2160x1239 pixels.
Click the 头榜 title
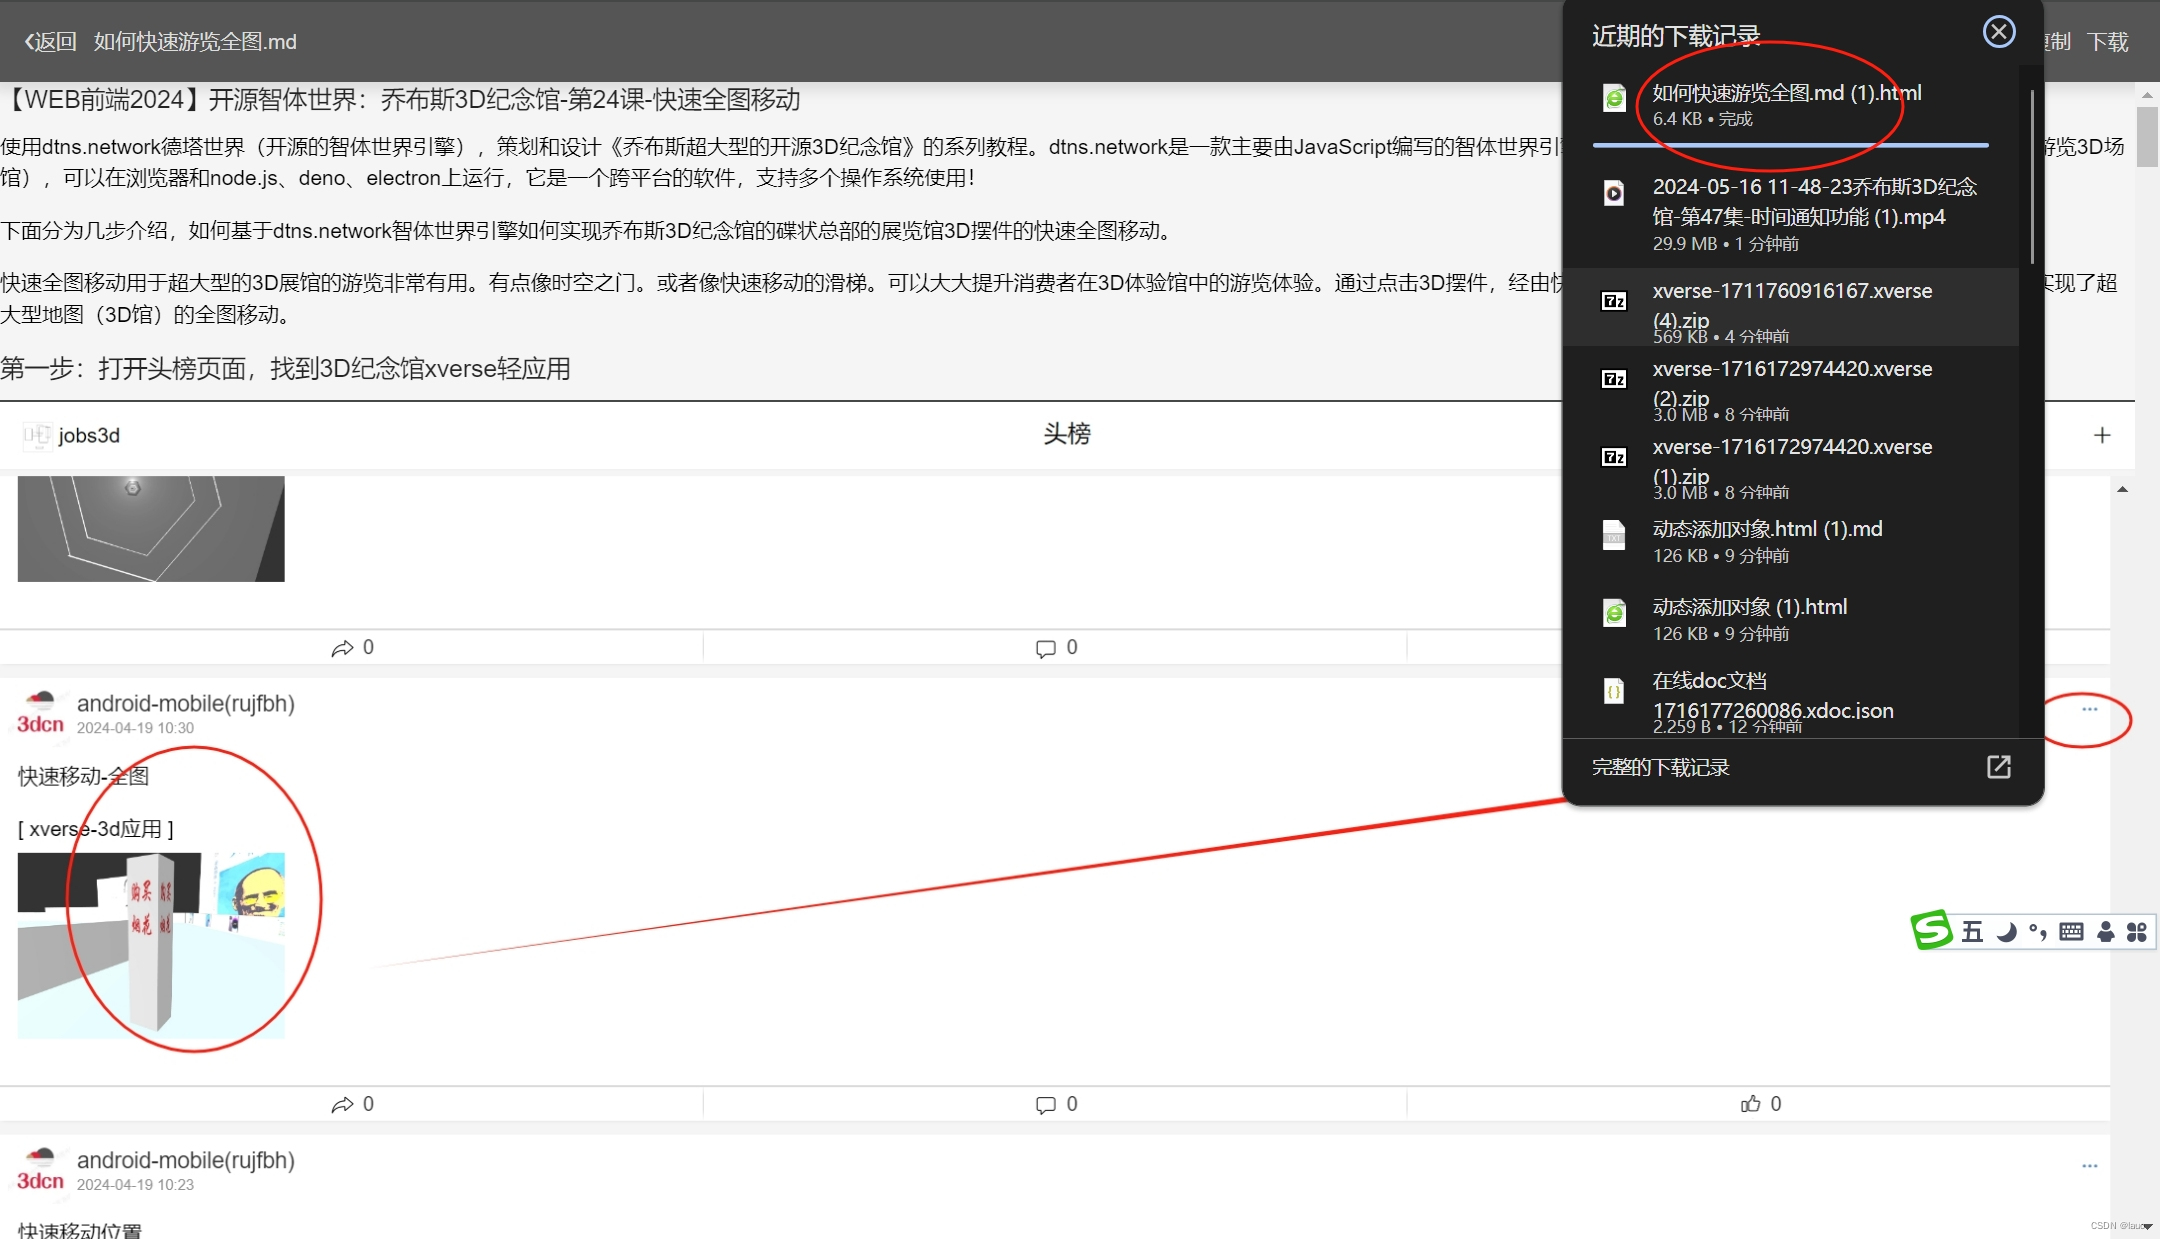[x=1067, y=434]
